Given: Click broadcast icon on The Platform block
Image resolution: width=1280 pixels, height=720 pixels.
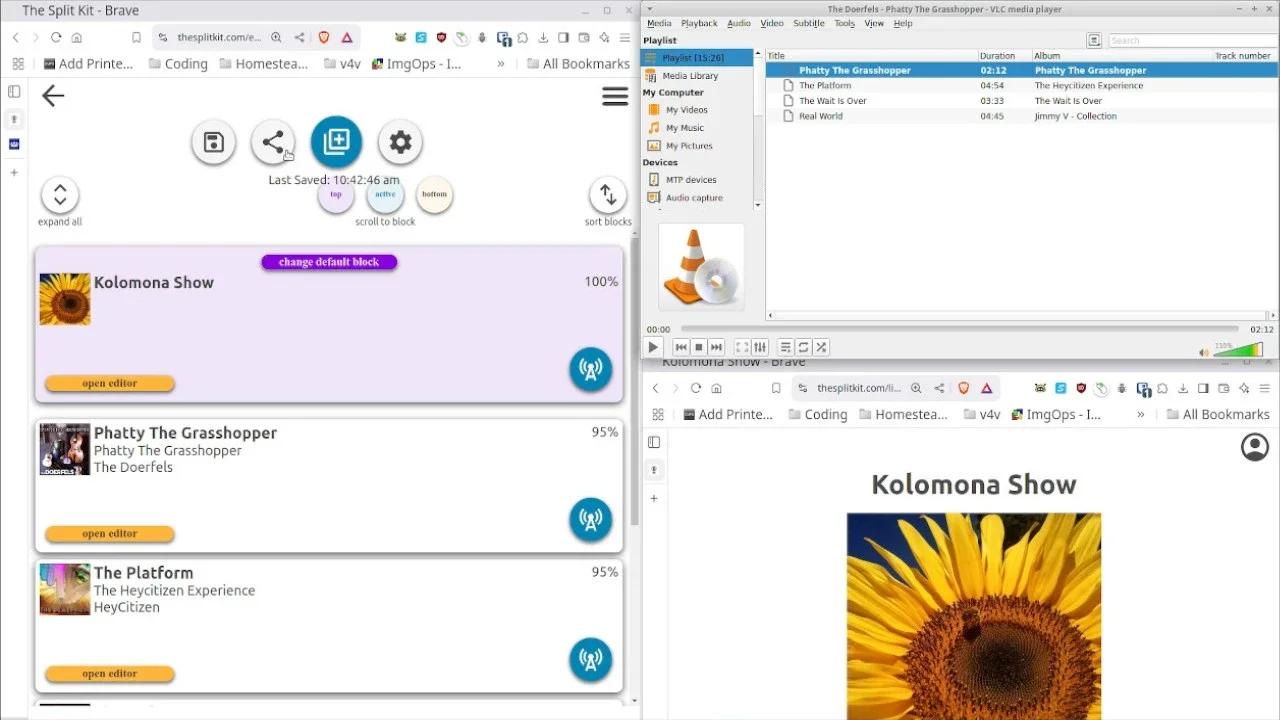Looking at the screenshot, I should (590, 660).
